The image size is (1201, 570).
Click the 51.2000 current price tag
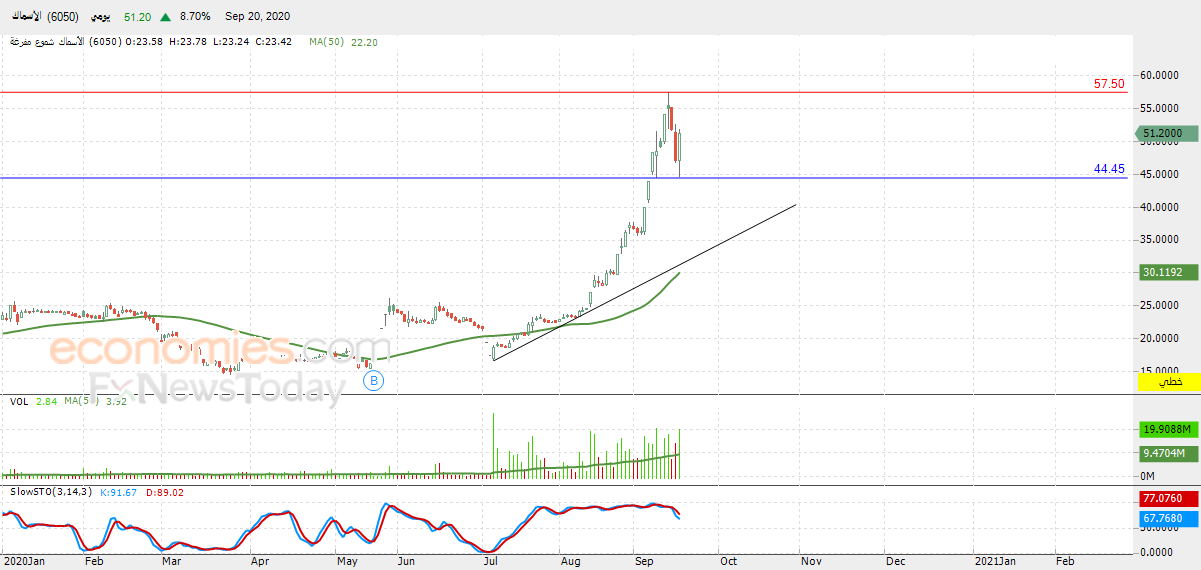coord(1164,134)
